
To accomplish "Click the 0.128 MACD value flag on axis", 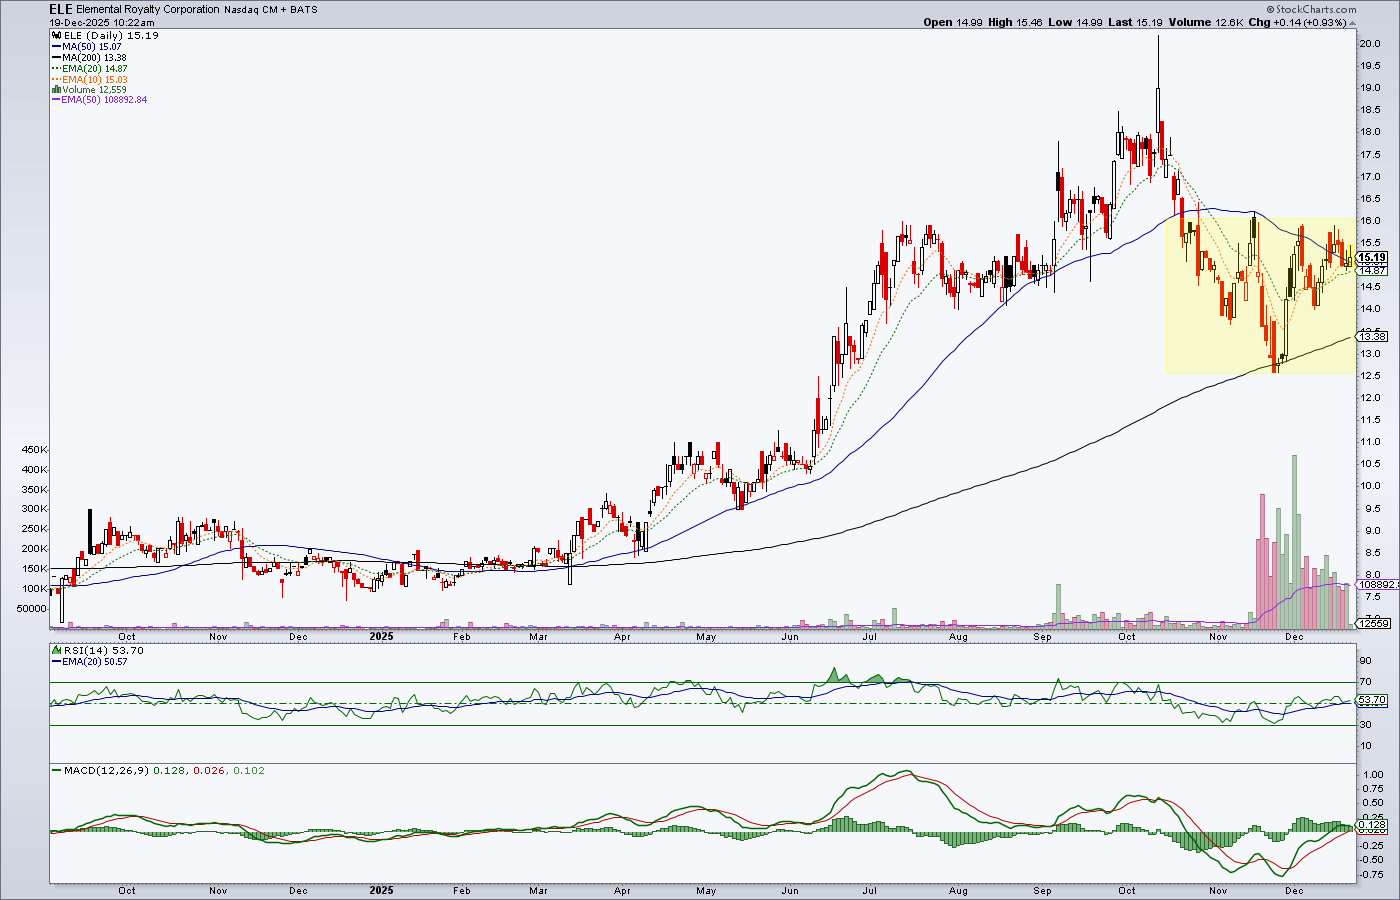I will pos(1372,826).
